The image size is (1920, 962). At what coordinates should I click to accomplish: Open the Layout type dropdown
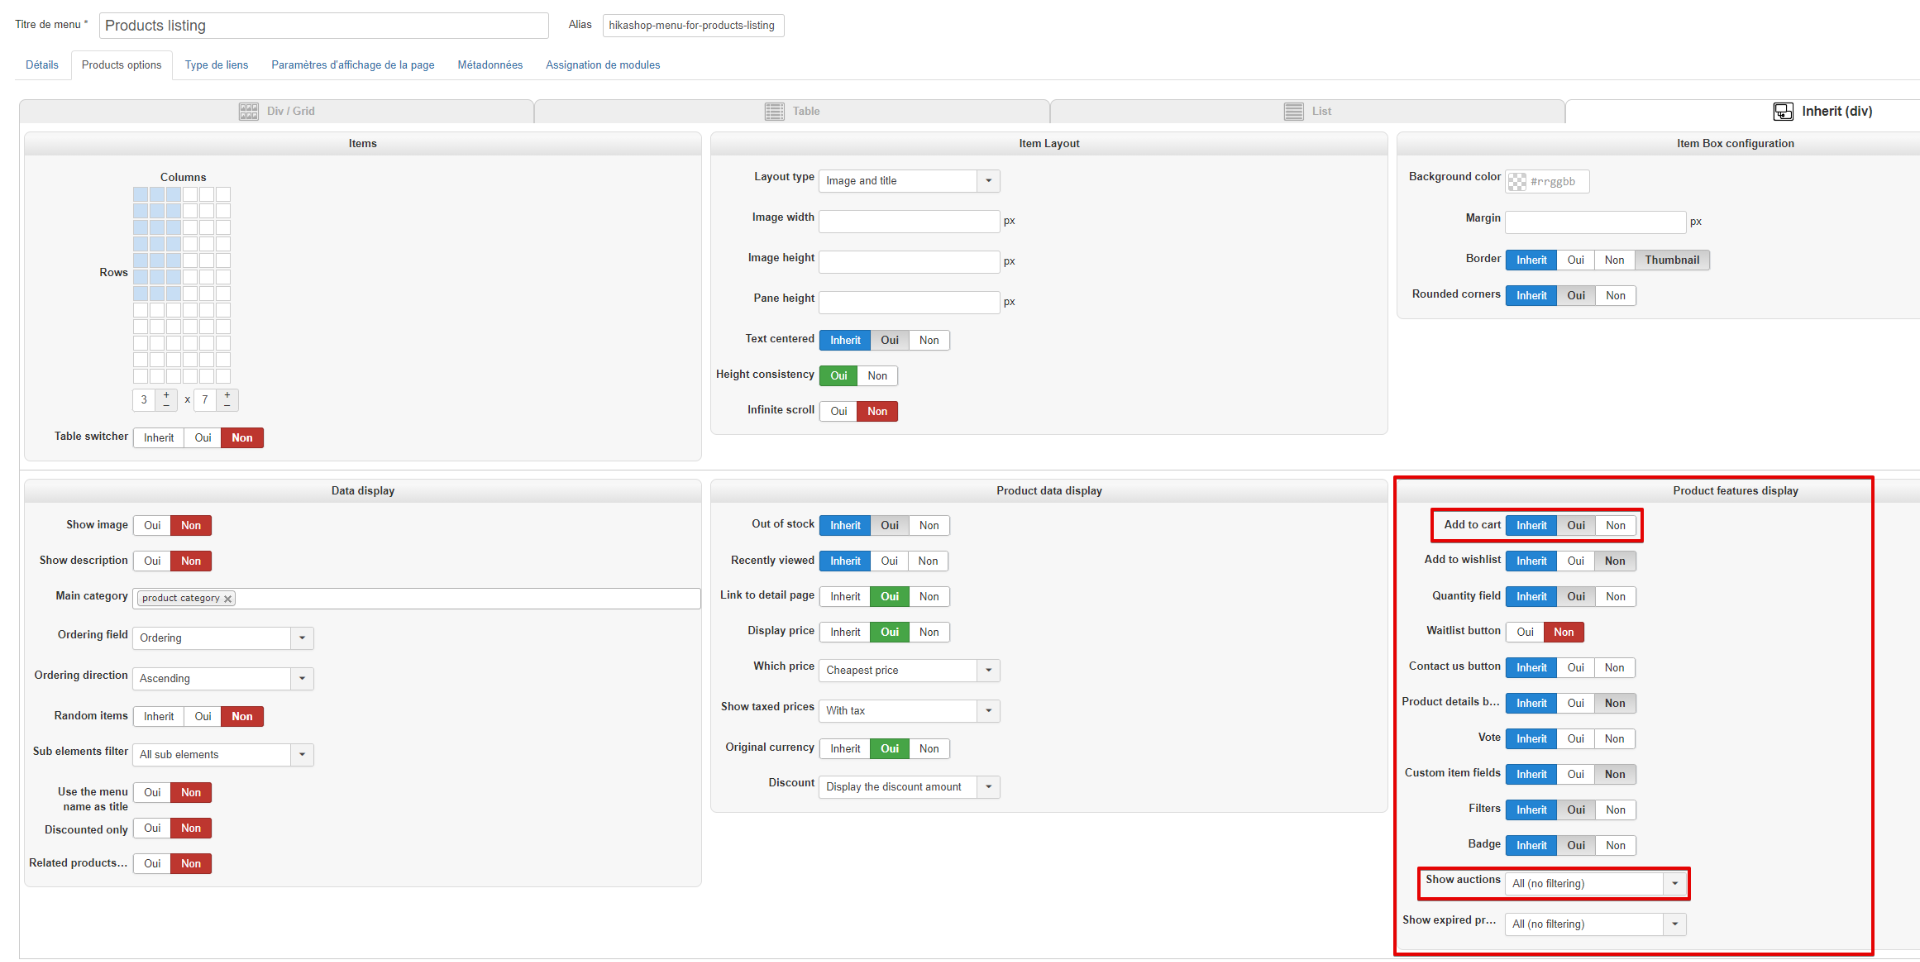(910, 181)
